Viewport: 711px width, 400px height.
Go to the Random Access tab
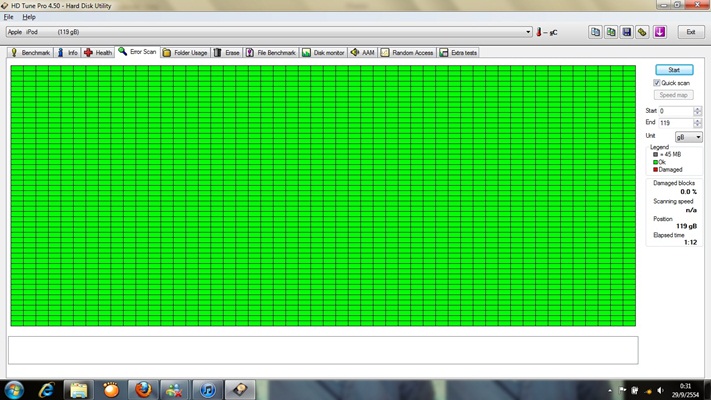[407, 52]
